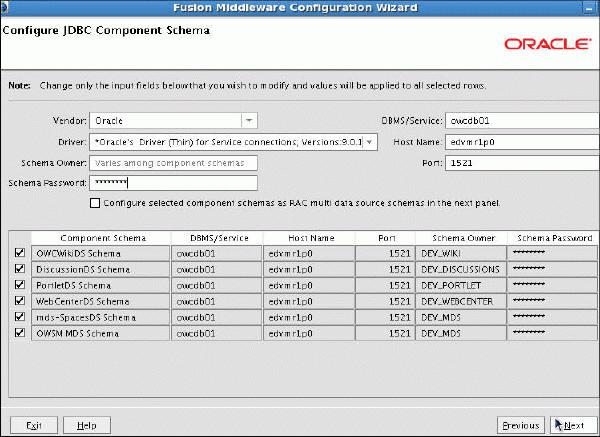600x437 pixels.
Task: Go back with the Previous button
Action: (521, 426)
